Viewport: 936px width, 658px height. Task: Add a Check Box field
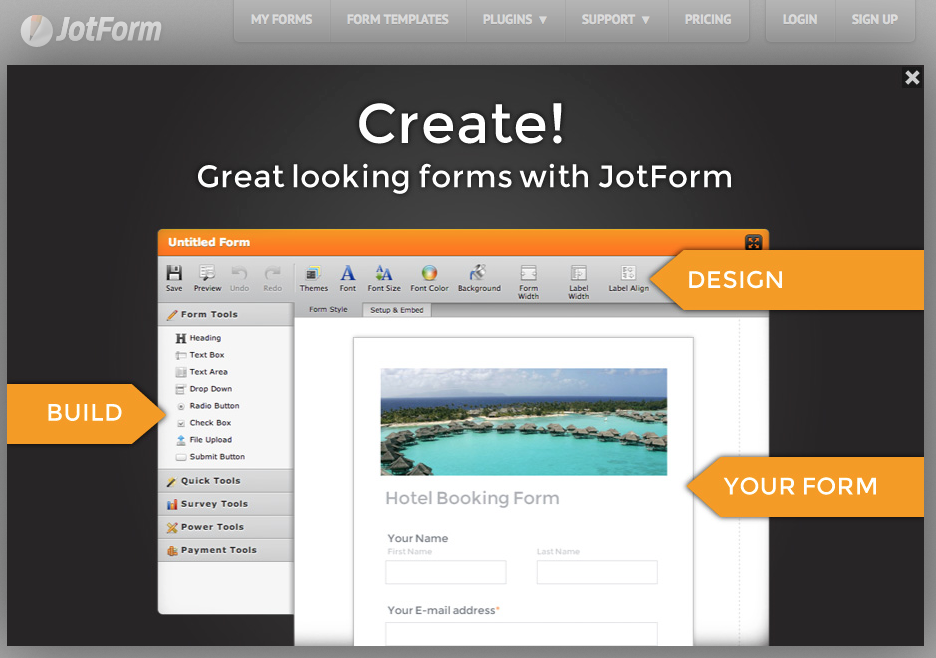pyautogui.click(x=204, y=423)
